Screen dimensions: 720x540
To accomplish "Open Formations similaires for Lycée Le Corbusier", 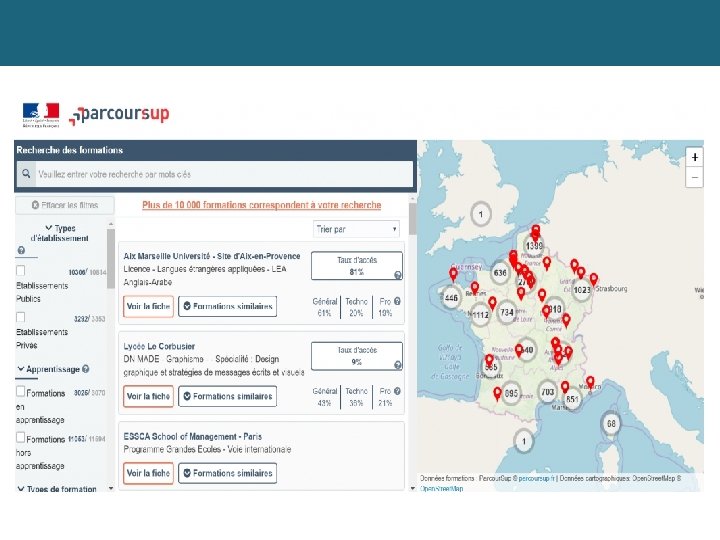I will [228, 396].
